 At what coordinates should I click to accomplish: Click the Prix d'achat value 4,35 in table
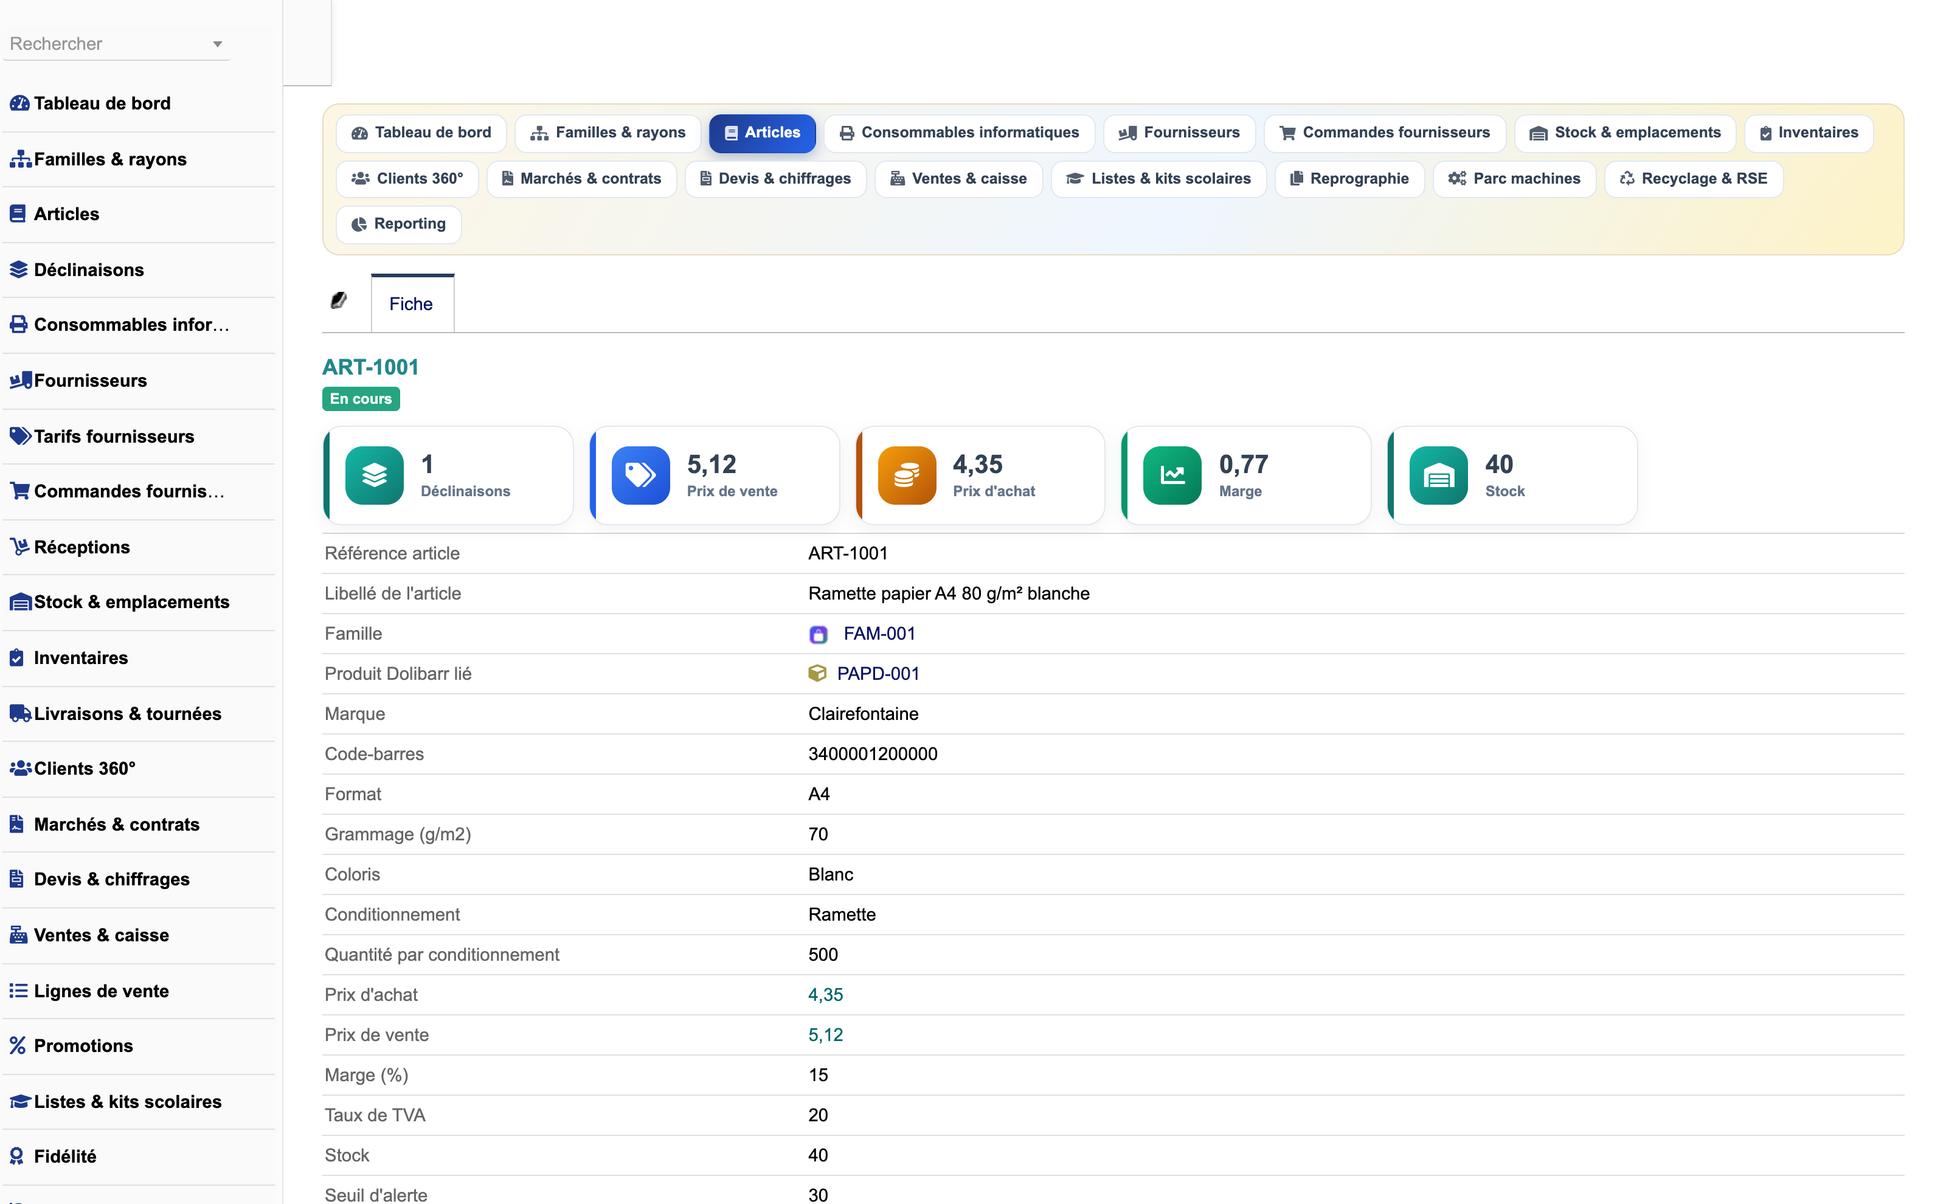tap(825, 995)
